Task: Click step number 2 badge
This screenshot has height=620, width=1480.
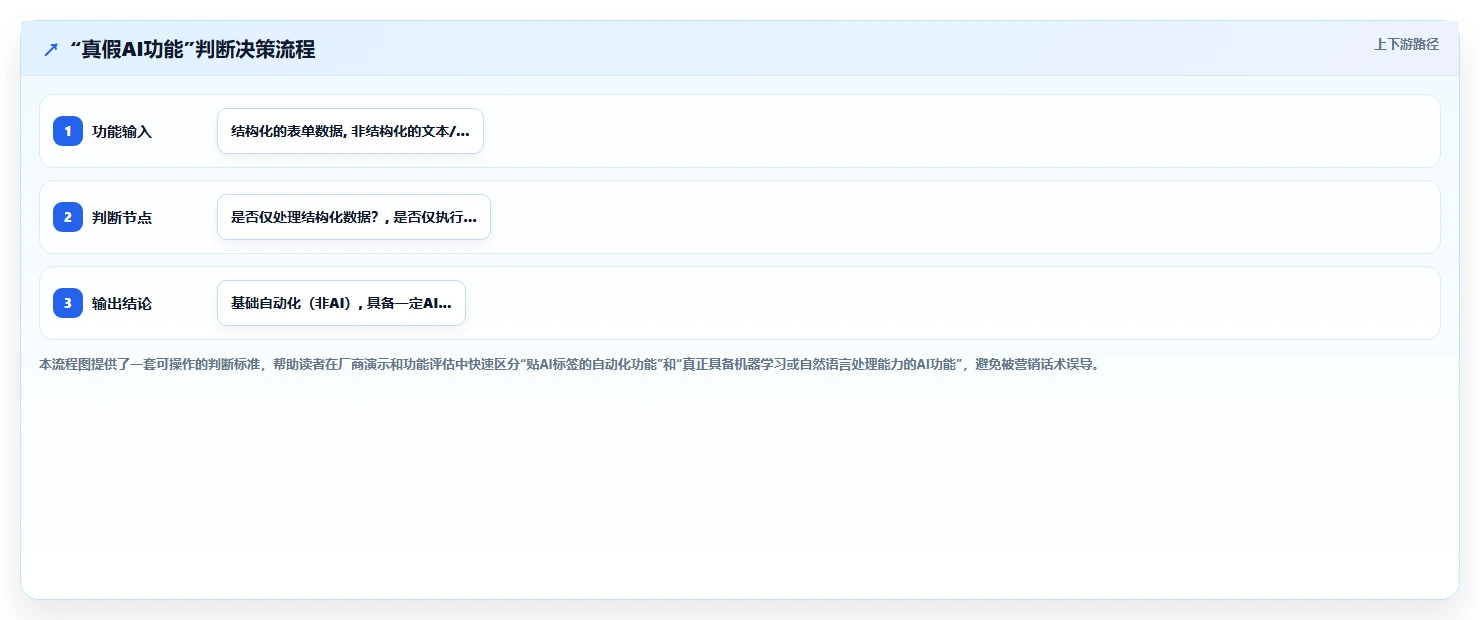Action: tap(68, 217)
